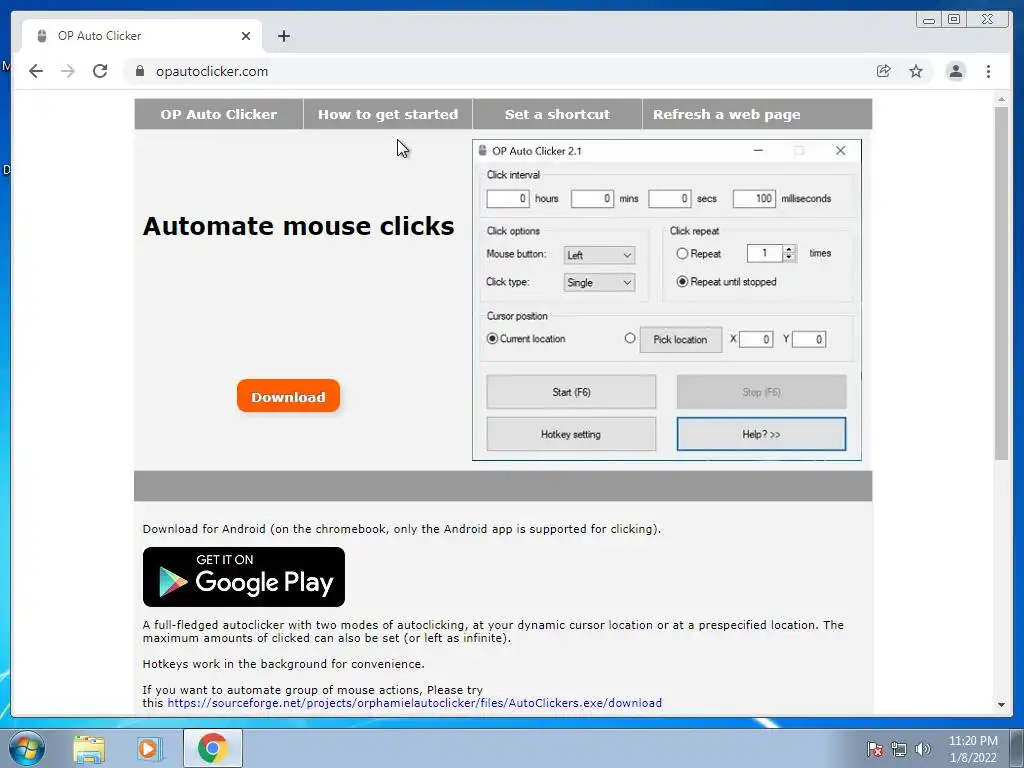This screenshot has height=768, width=1024.
Task: Open Hotkey setting
Action: point(571,434)
